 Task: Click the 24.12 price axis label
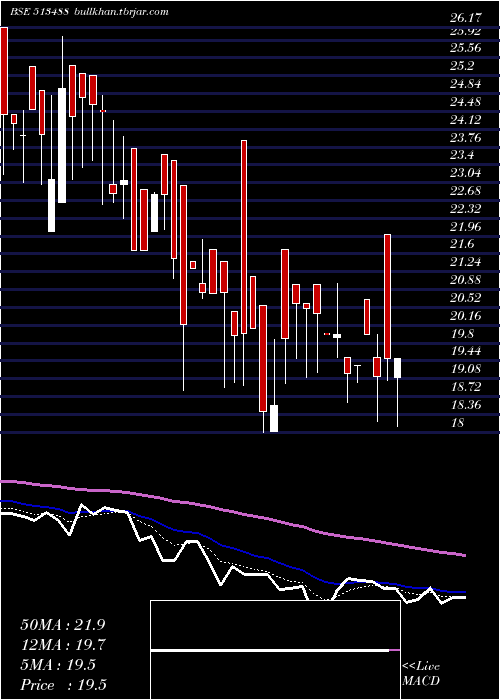point(466,120)
